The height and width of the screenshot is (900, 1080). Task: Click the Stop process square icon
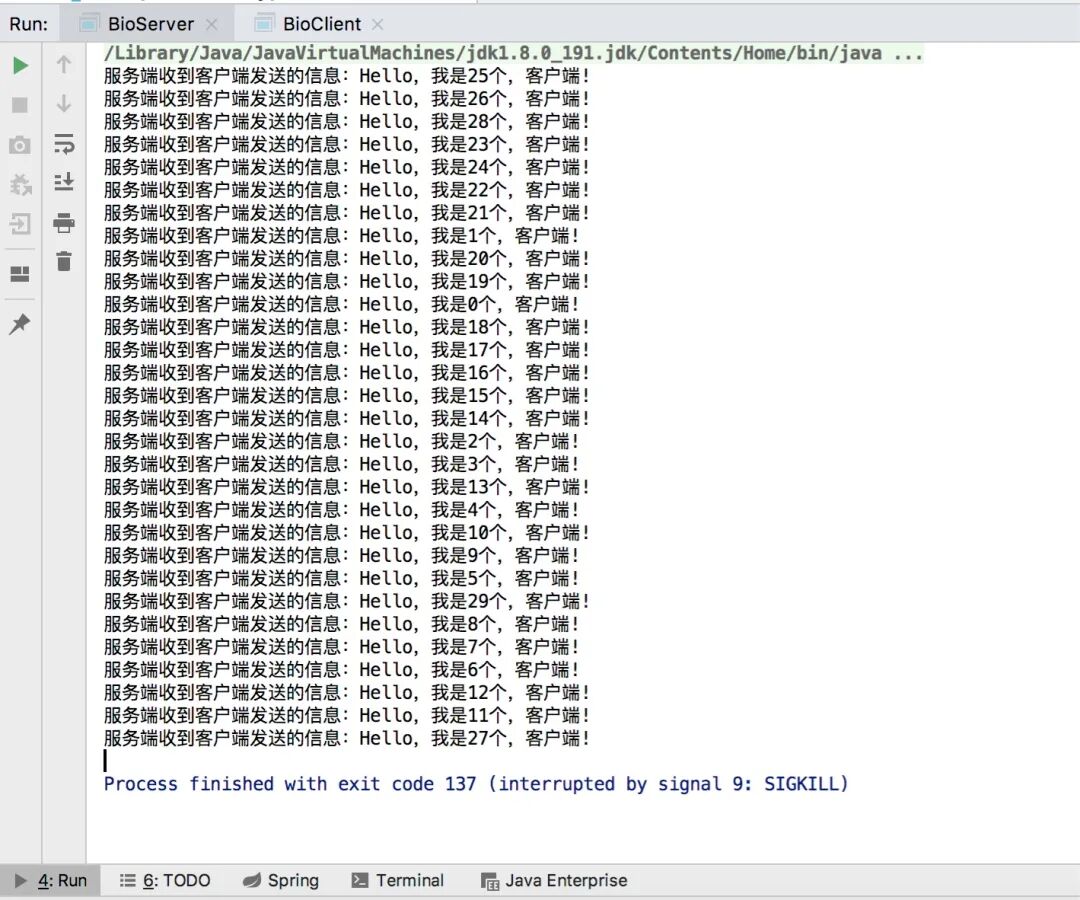point(20,105)
